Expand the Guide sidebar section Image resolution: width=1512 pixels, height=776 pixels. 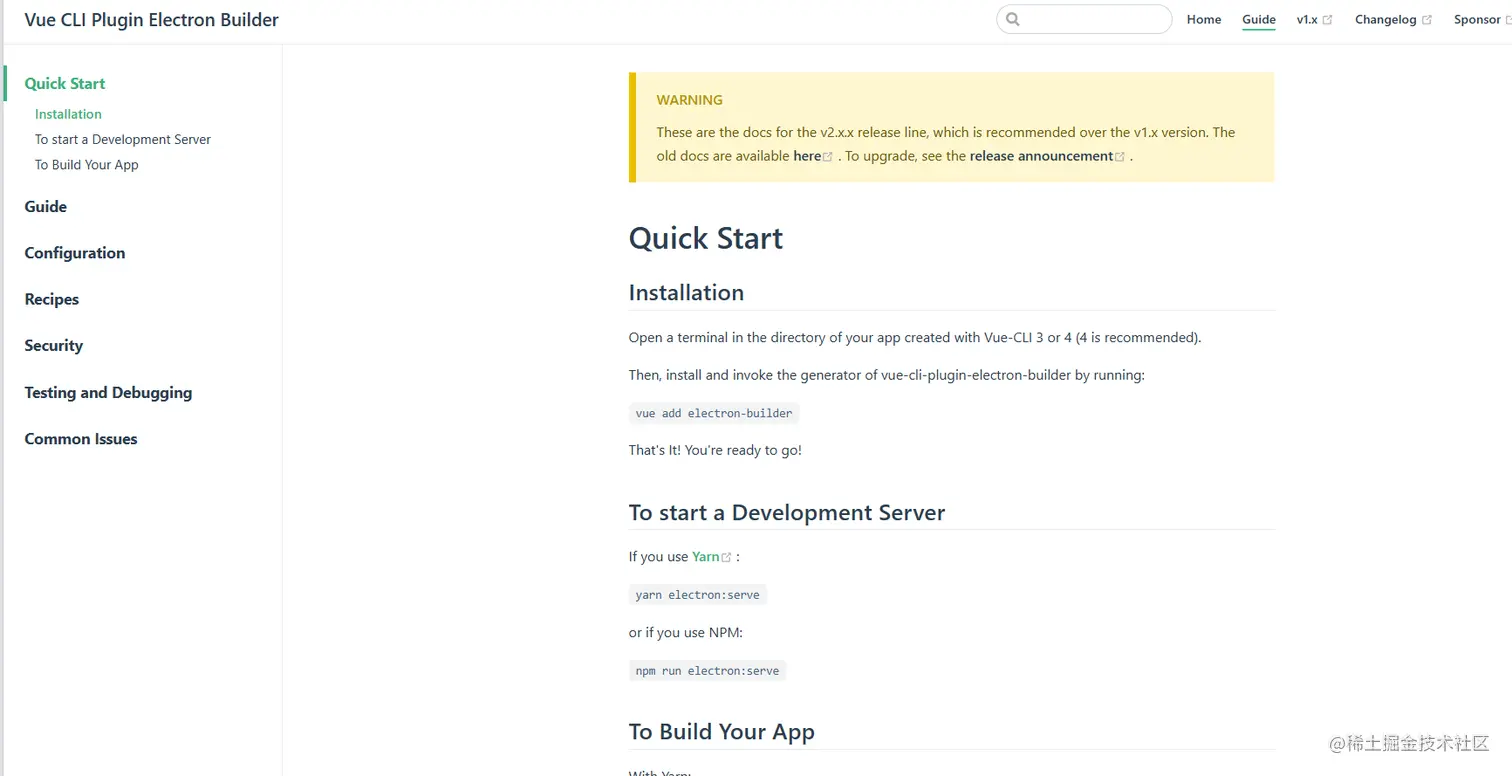tap(46, 207)
